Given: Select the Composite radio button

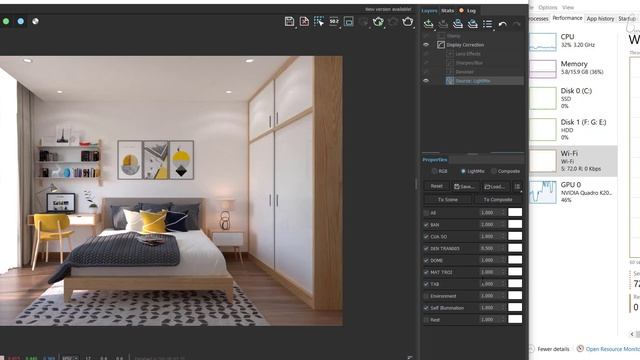Looking at the screenshot, I should (494, 171).
